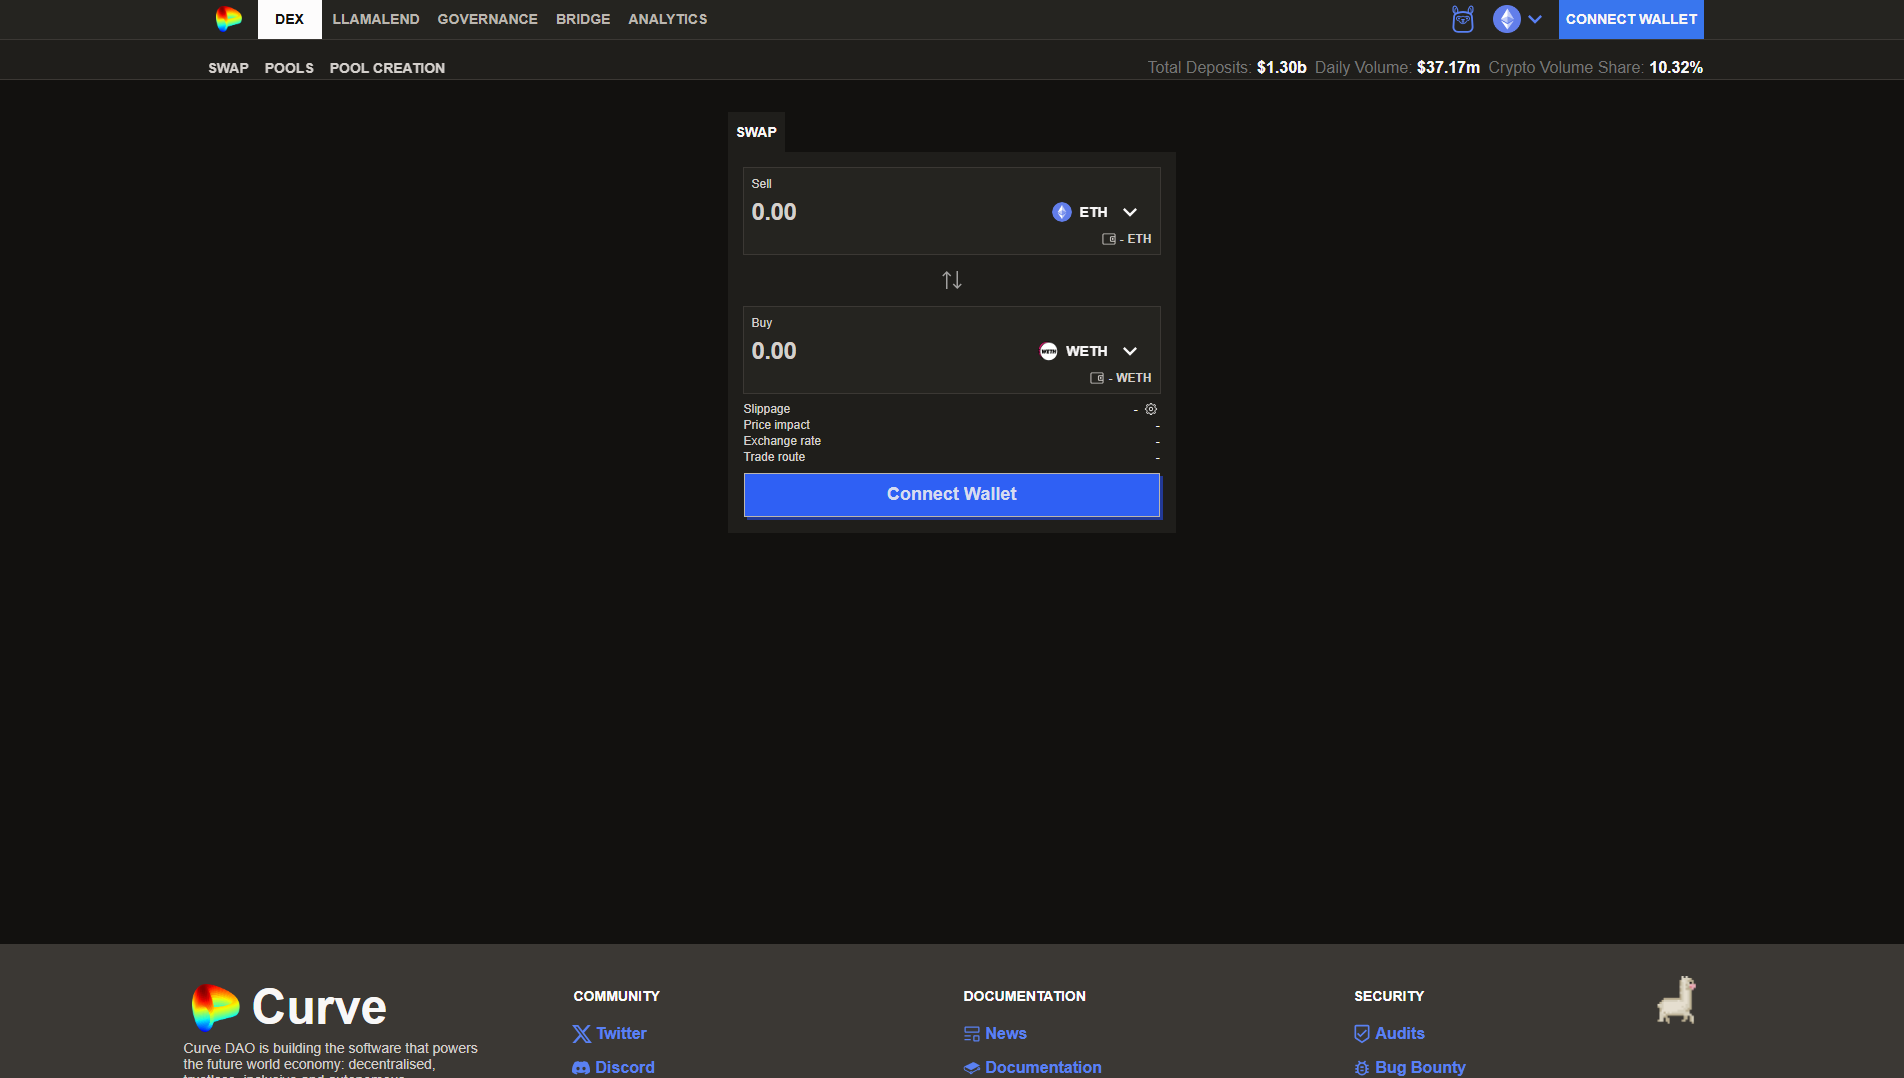Navigate to BRIDGE
Image resolution: width=1904 pixels, height=1078 pixels.
click(583, 19)
